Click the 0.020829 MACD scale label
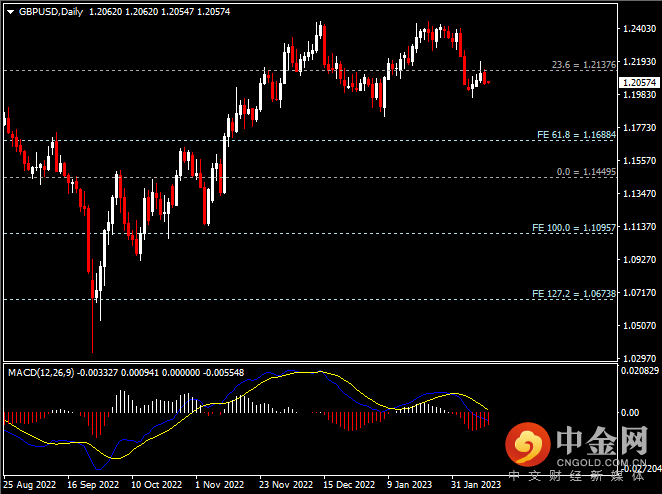The image size is (662, 494). point(639,370)
